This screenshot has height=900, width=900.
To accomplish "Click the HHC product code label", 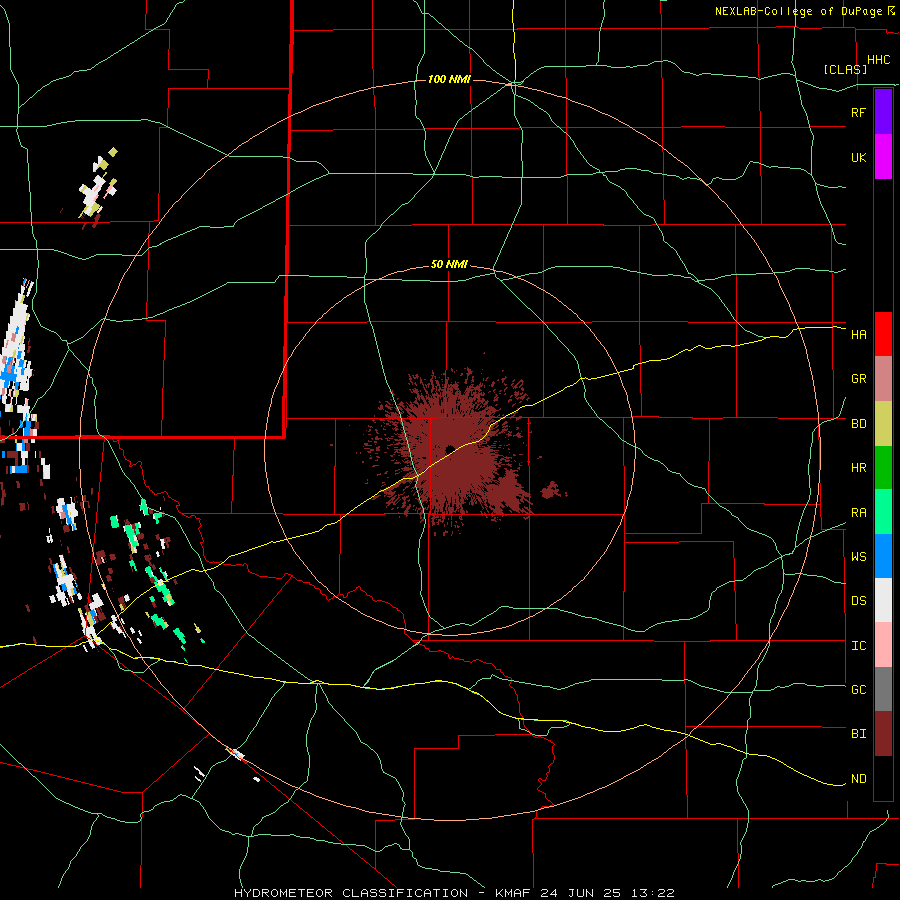I will [878, 60].
